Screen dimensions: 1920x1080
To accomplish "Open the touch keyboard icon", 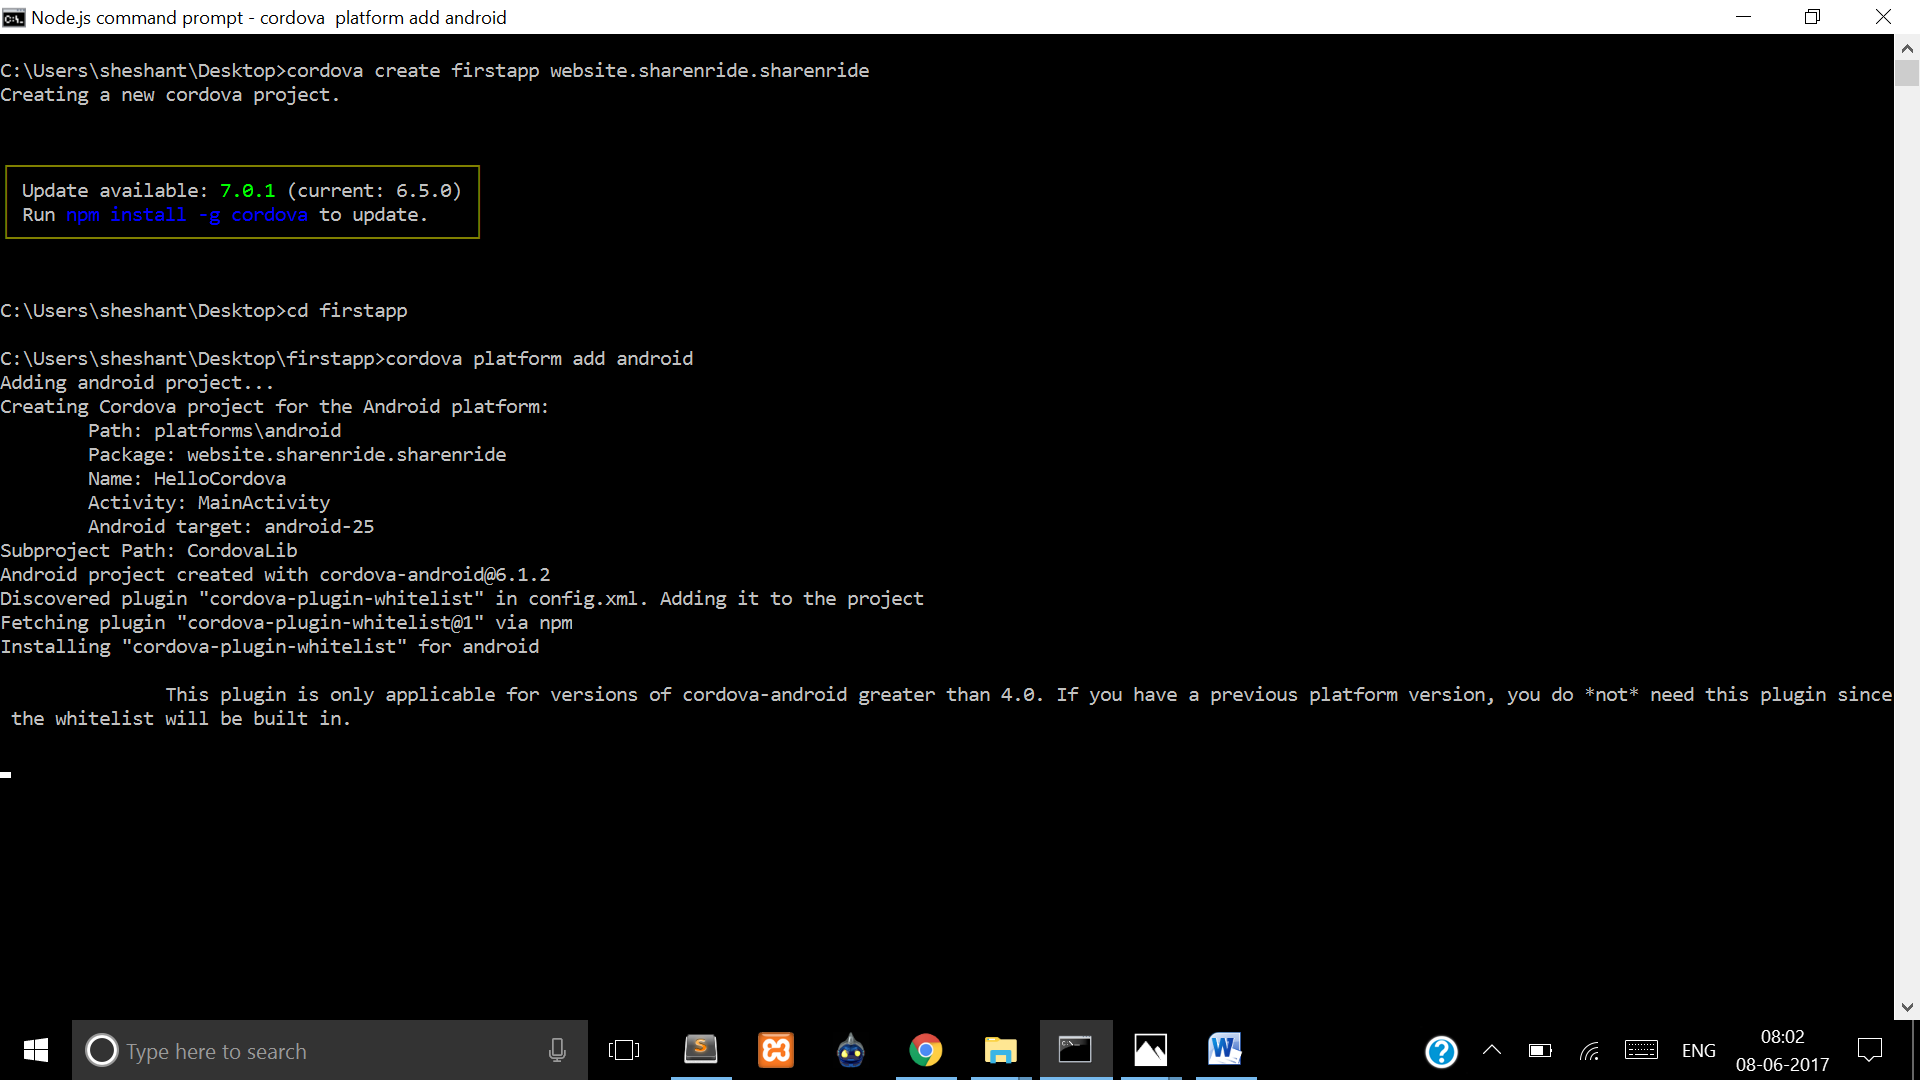I will coord(1641,1050).
